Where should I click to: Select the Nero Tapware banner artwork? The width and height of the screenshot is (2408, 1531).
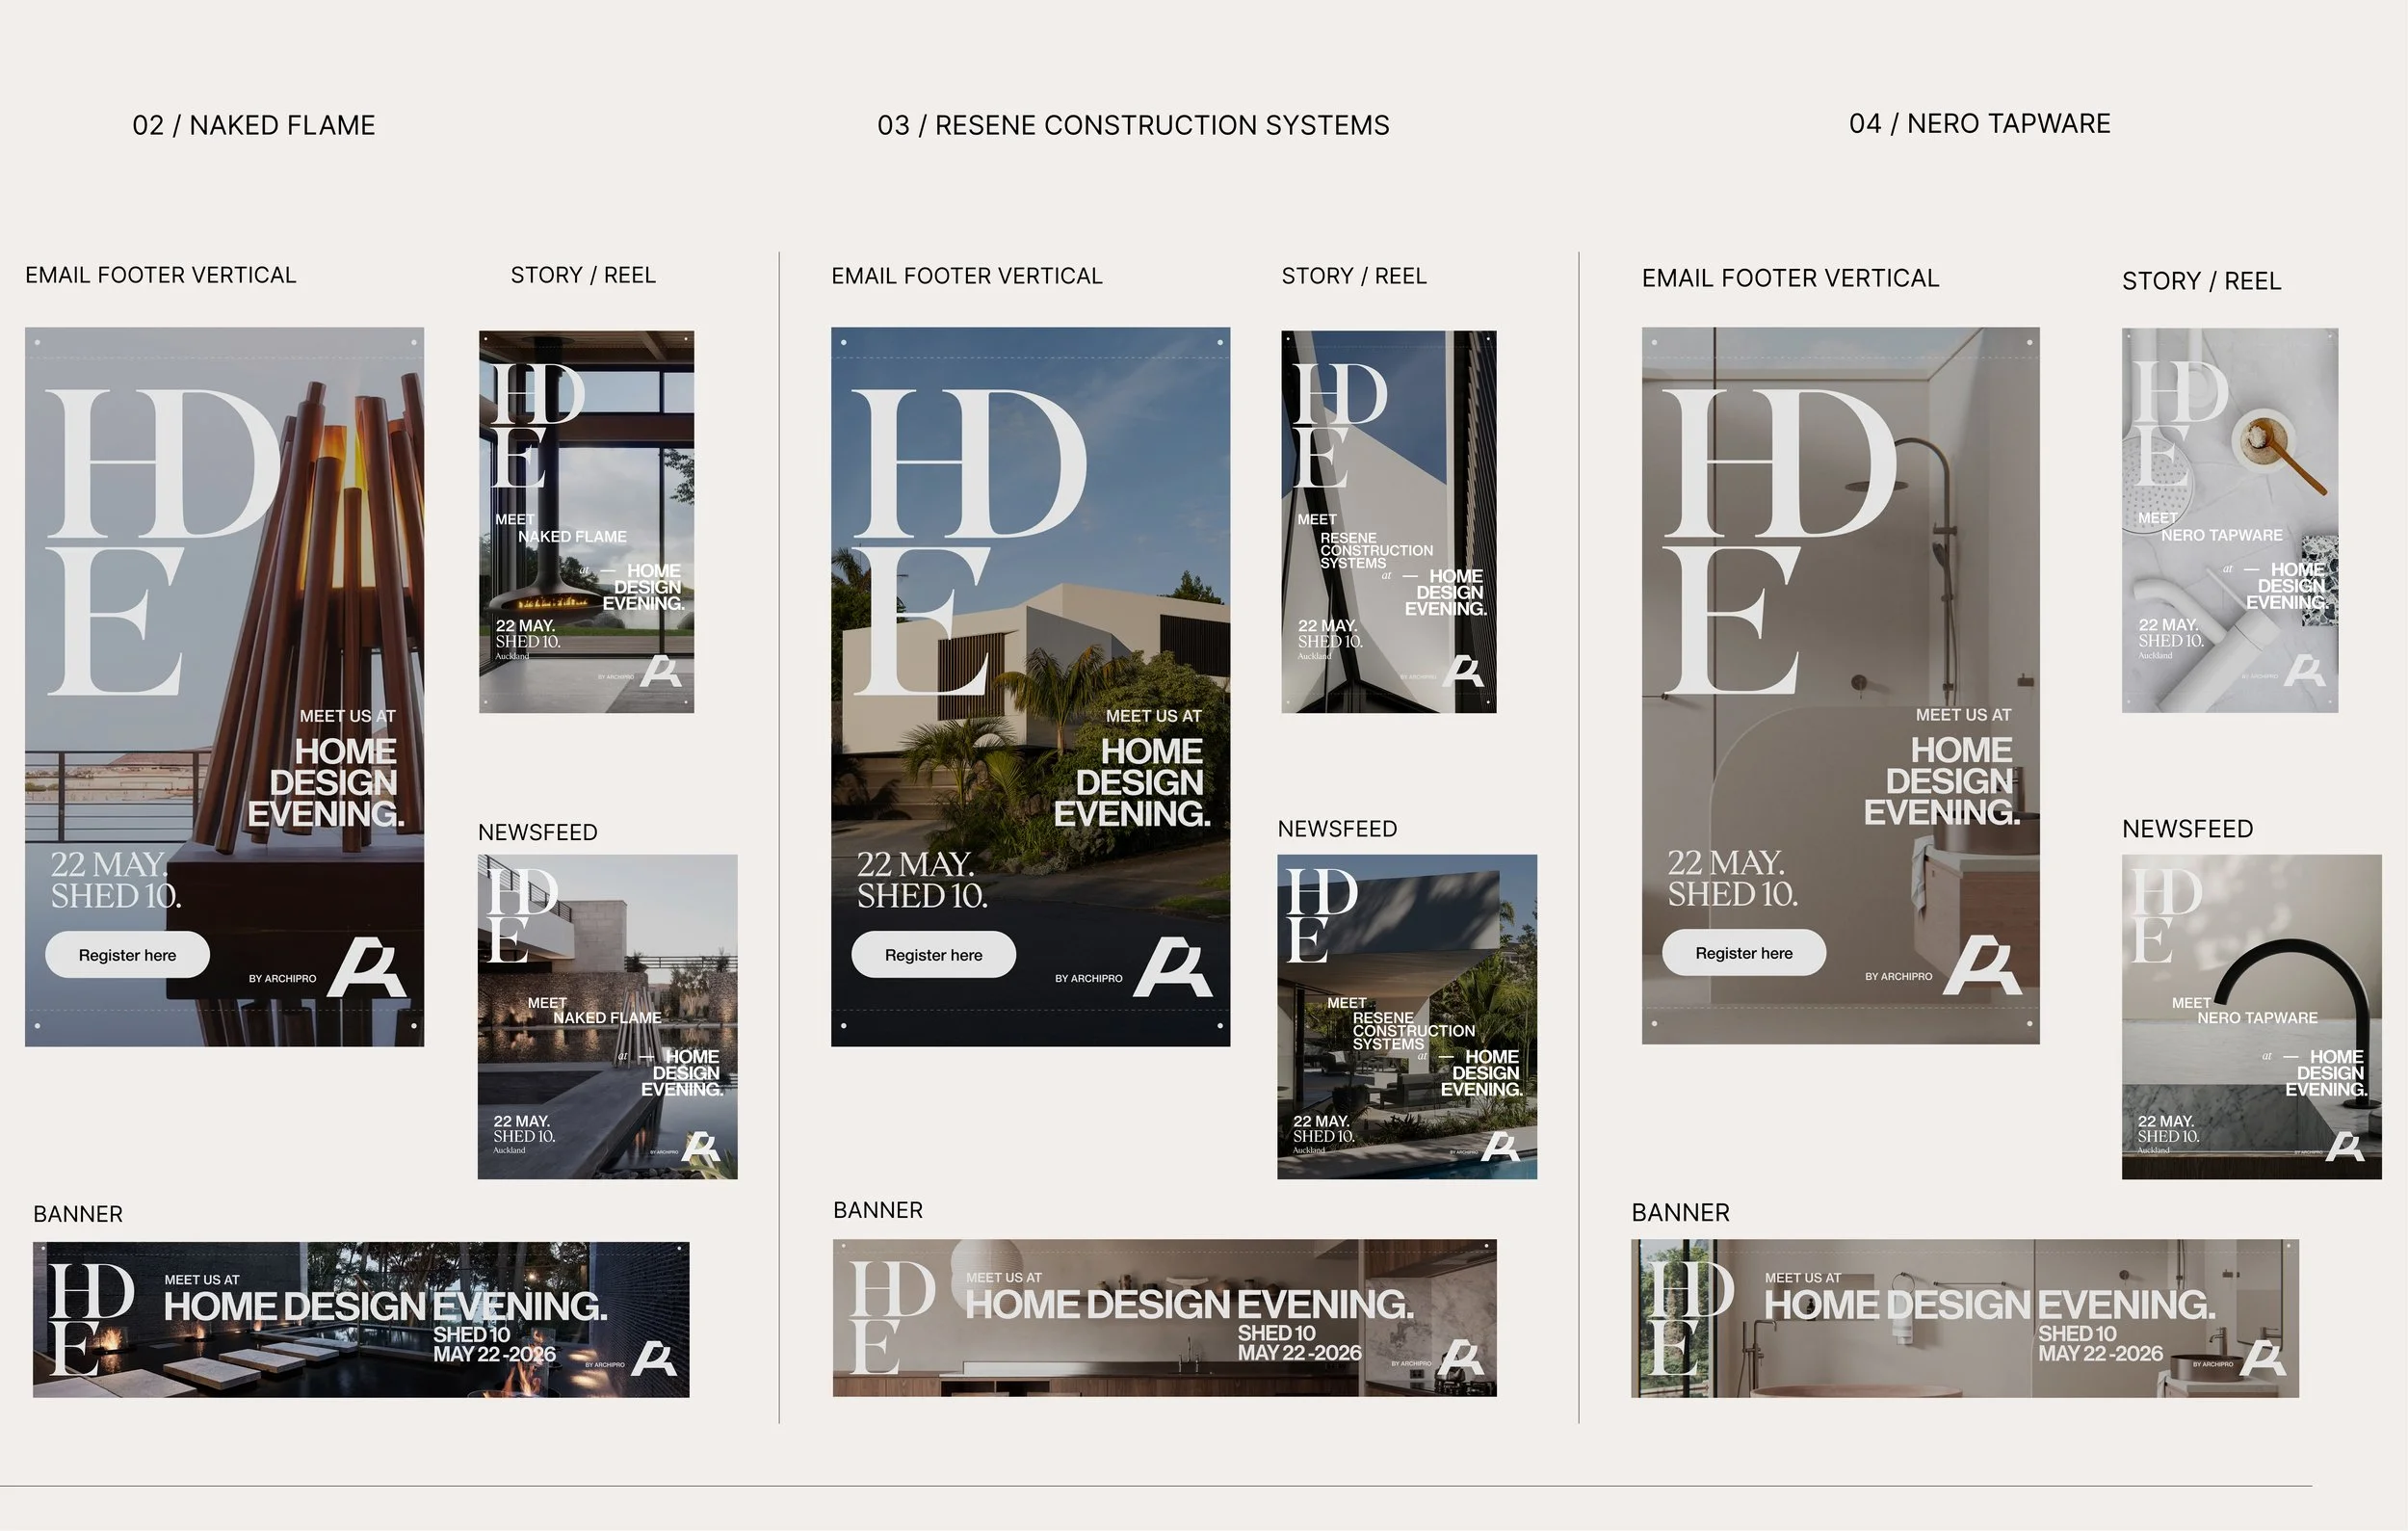[x=1965, y=1318]
